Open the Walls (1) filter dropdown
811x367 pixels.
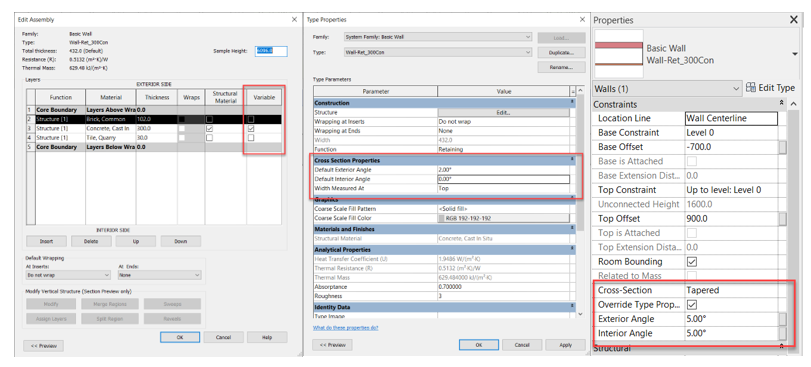[x=667, y=88]
